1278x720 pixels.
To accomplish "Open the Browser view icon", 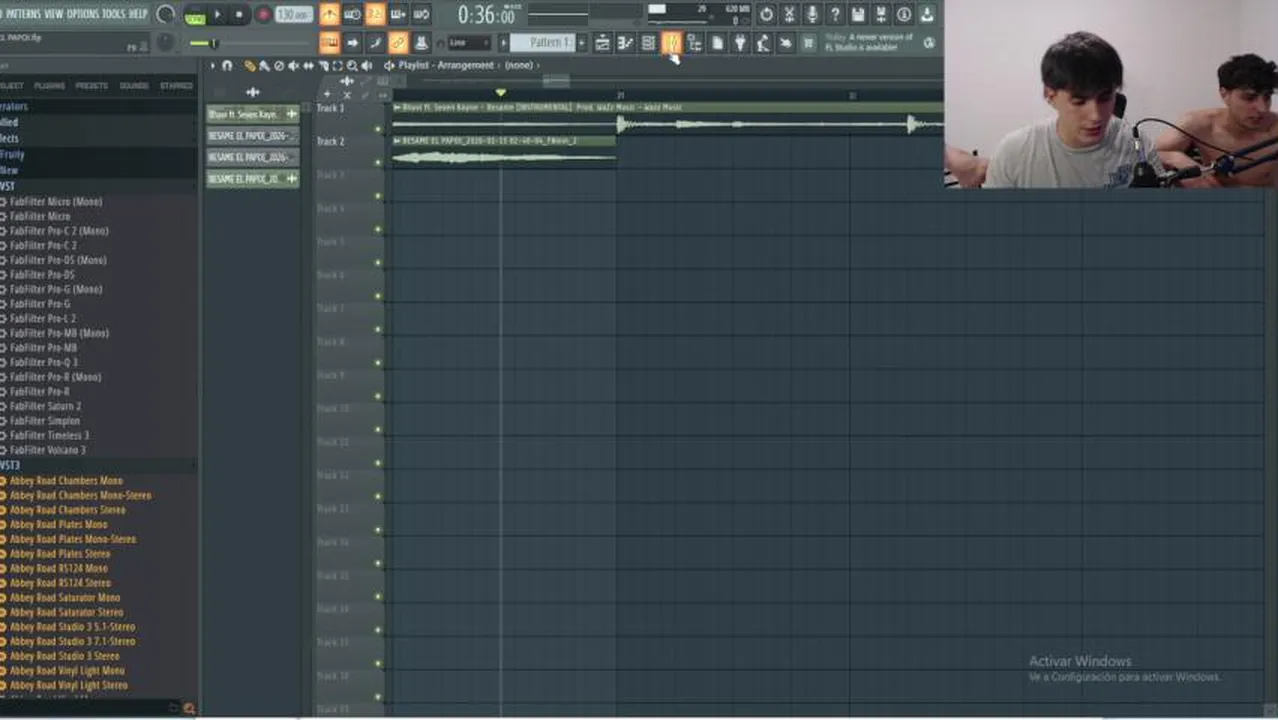I will [694, 43].
